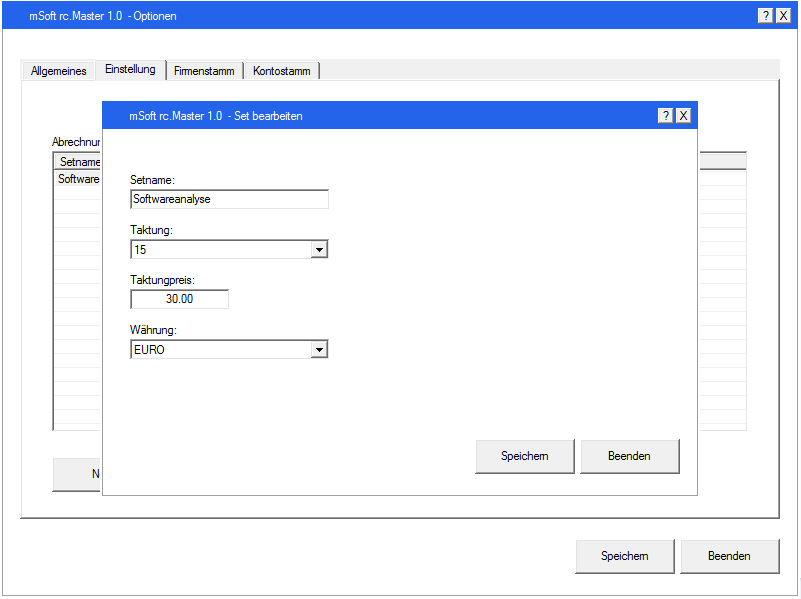
Task: Select the Taktungpreis field showing 30.00
Action: (179, 298)
